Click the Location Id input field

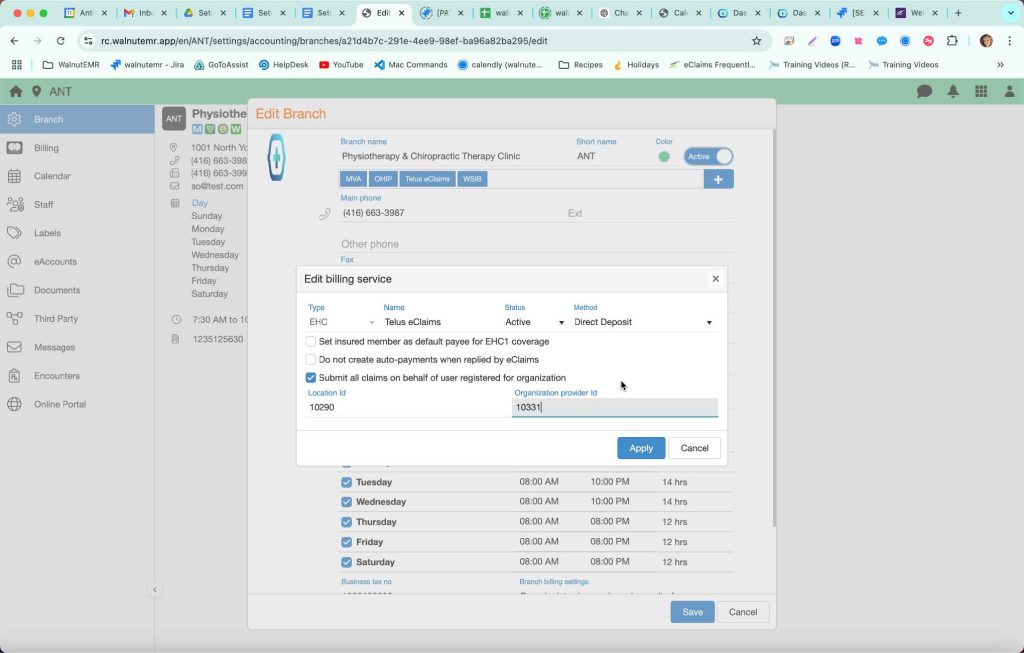(407, 407)
